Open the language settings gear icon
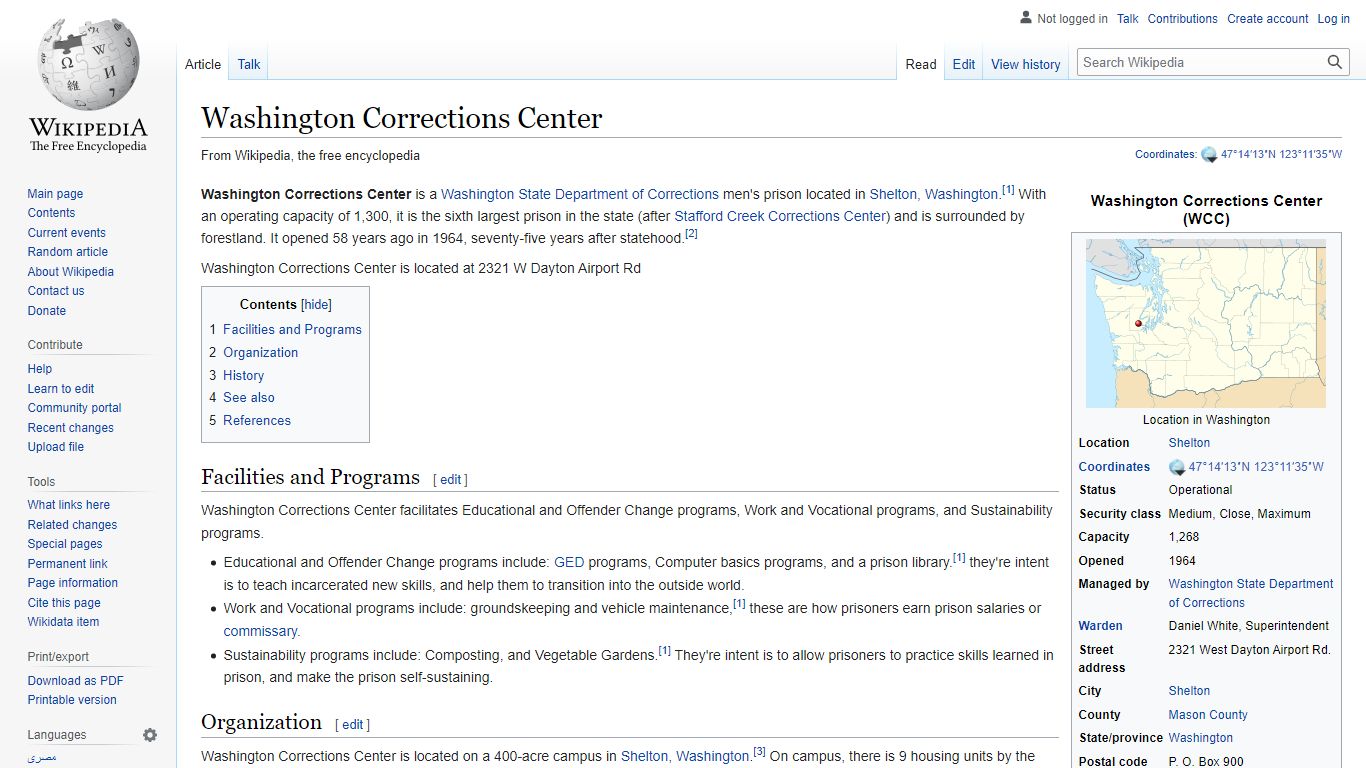Screen dimensions: 1366x768 [150, 735]
